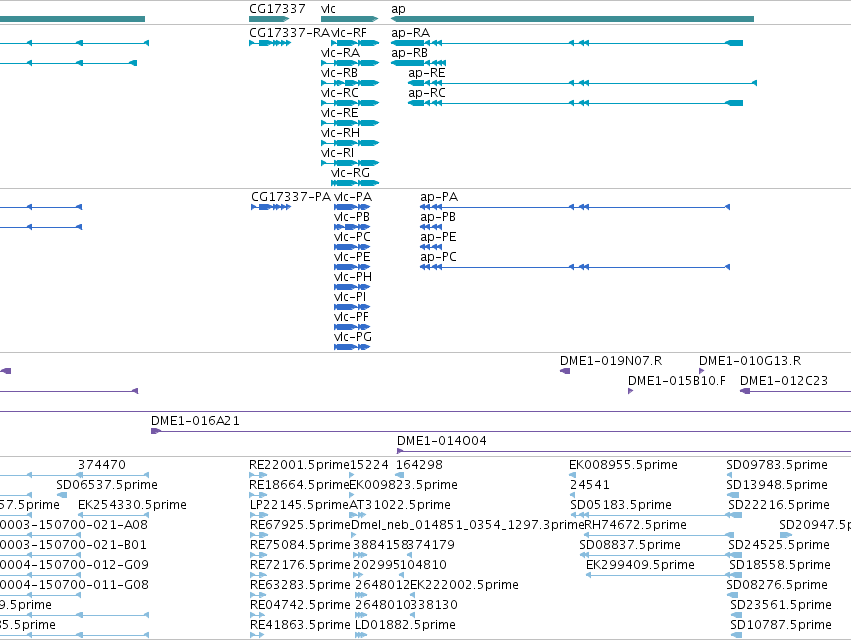The height and width of the screenshot is (640, 851).
Task: Click the vlc-RF transcript label
Action: point(349,33)
